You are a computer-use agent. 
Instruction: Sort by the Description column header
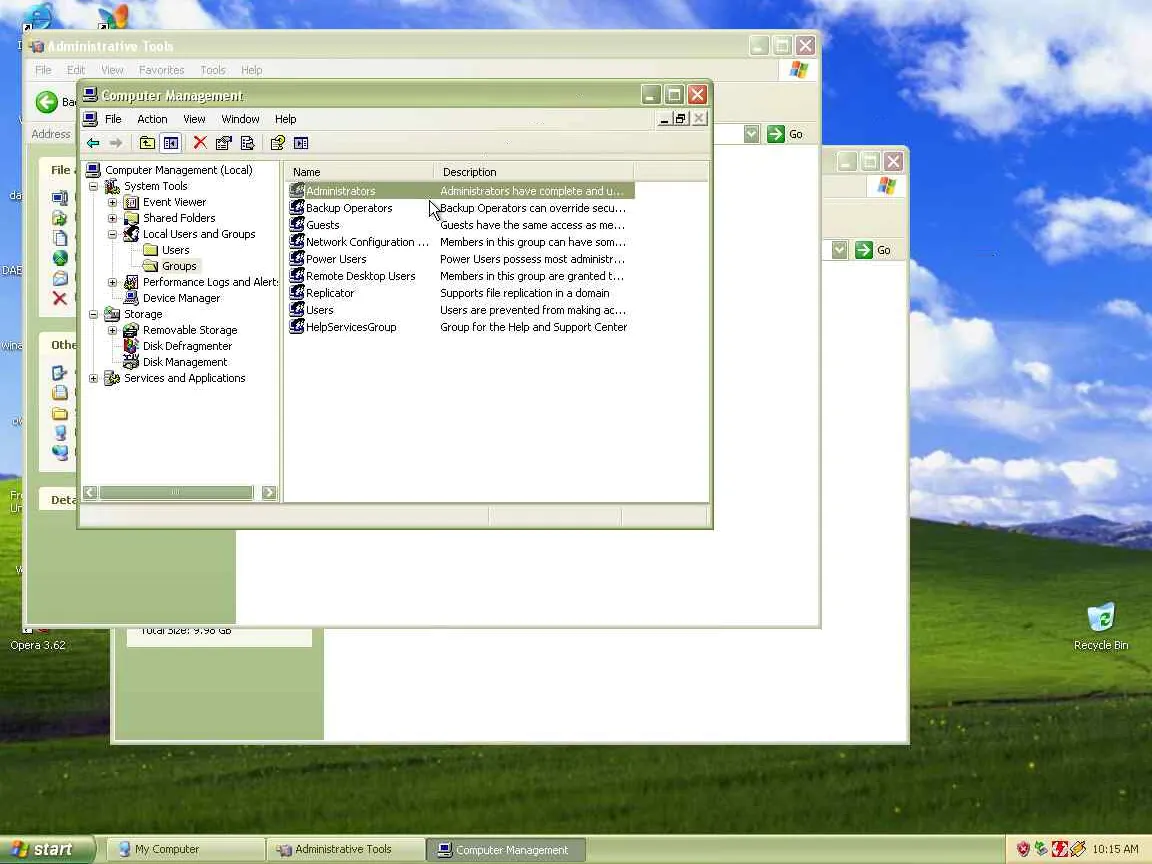(x=534, y=172)
